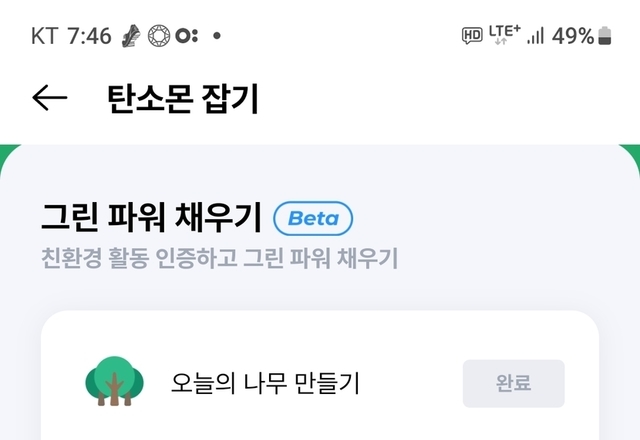640x440 pixels.
Task: Tap the notification icon with two dots
Action: point(186,36)
